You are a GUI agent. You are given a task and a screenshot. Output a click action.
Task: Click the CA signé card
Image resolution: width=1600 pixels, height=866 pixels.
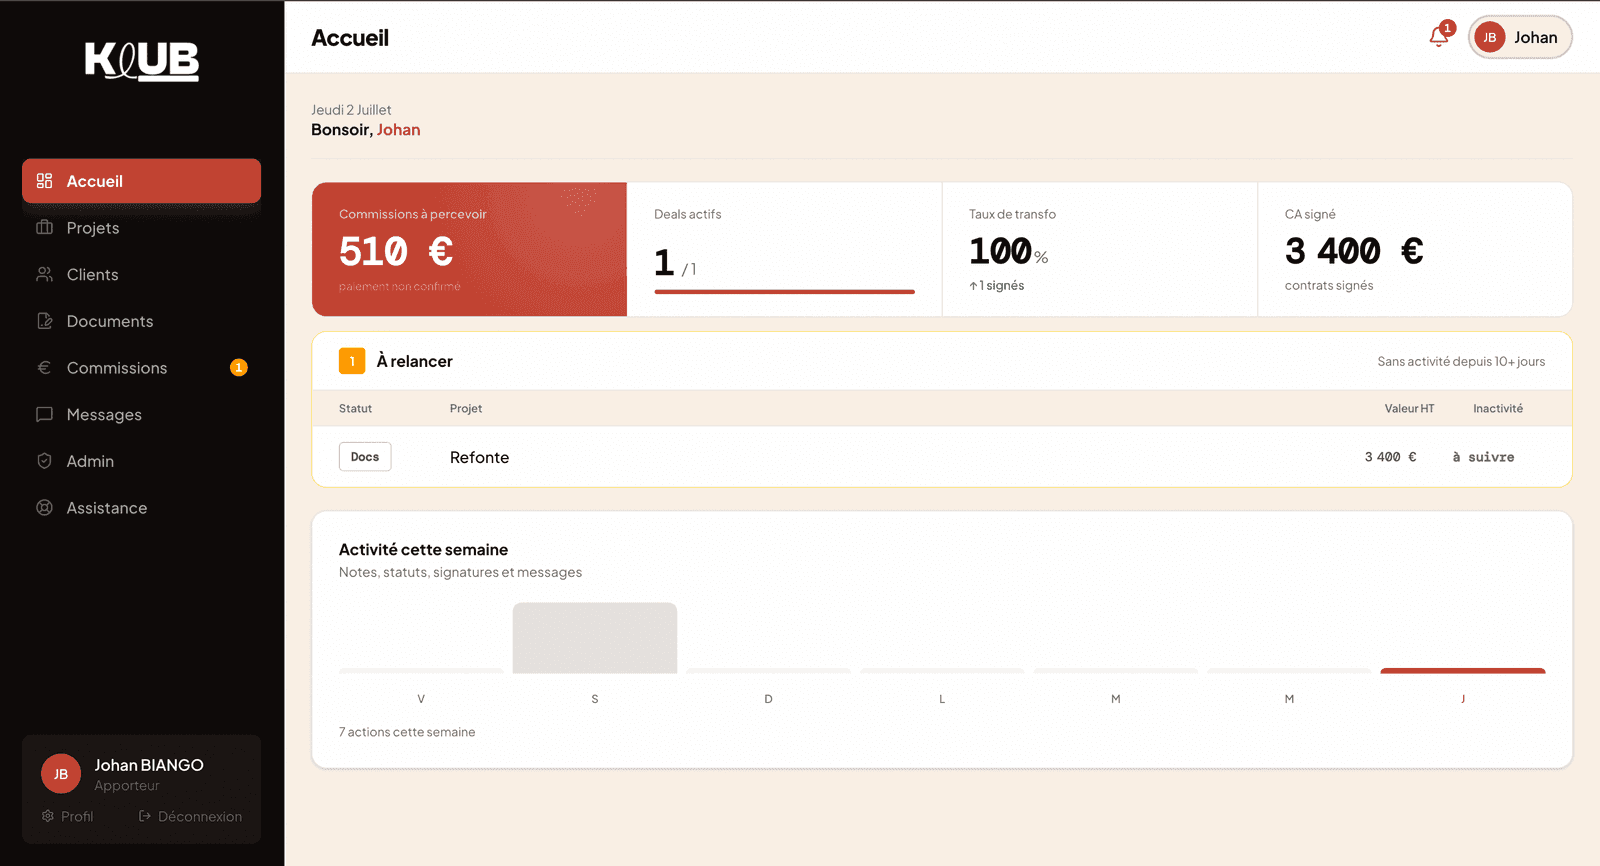point(1415,249)
